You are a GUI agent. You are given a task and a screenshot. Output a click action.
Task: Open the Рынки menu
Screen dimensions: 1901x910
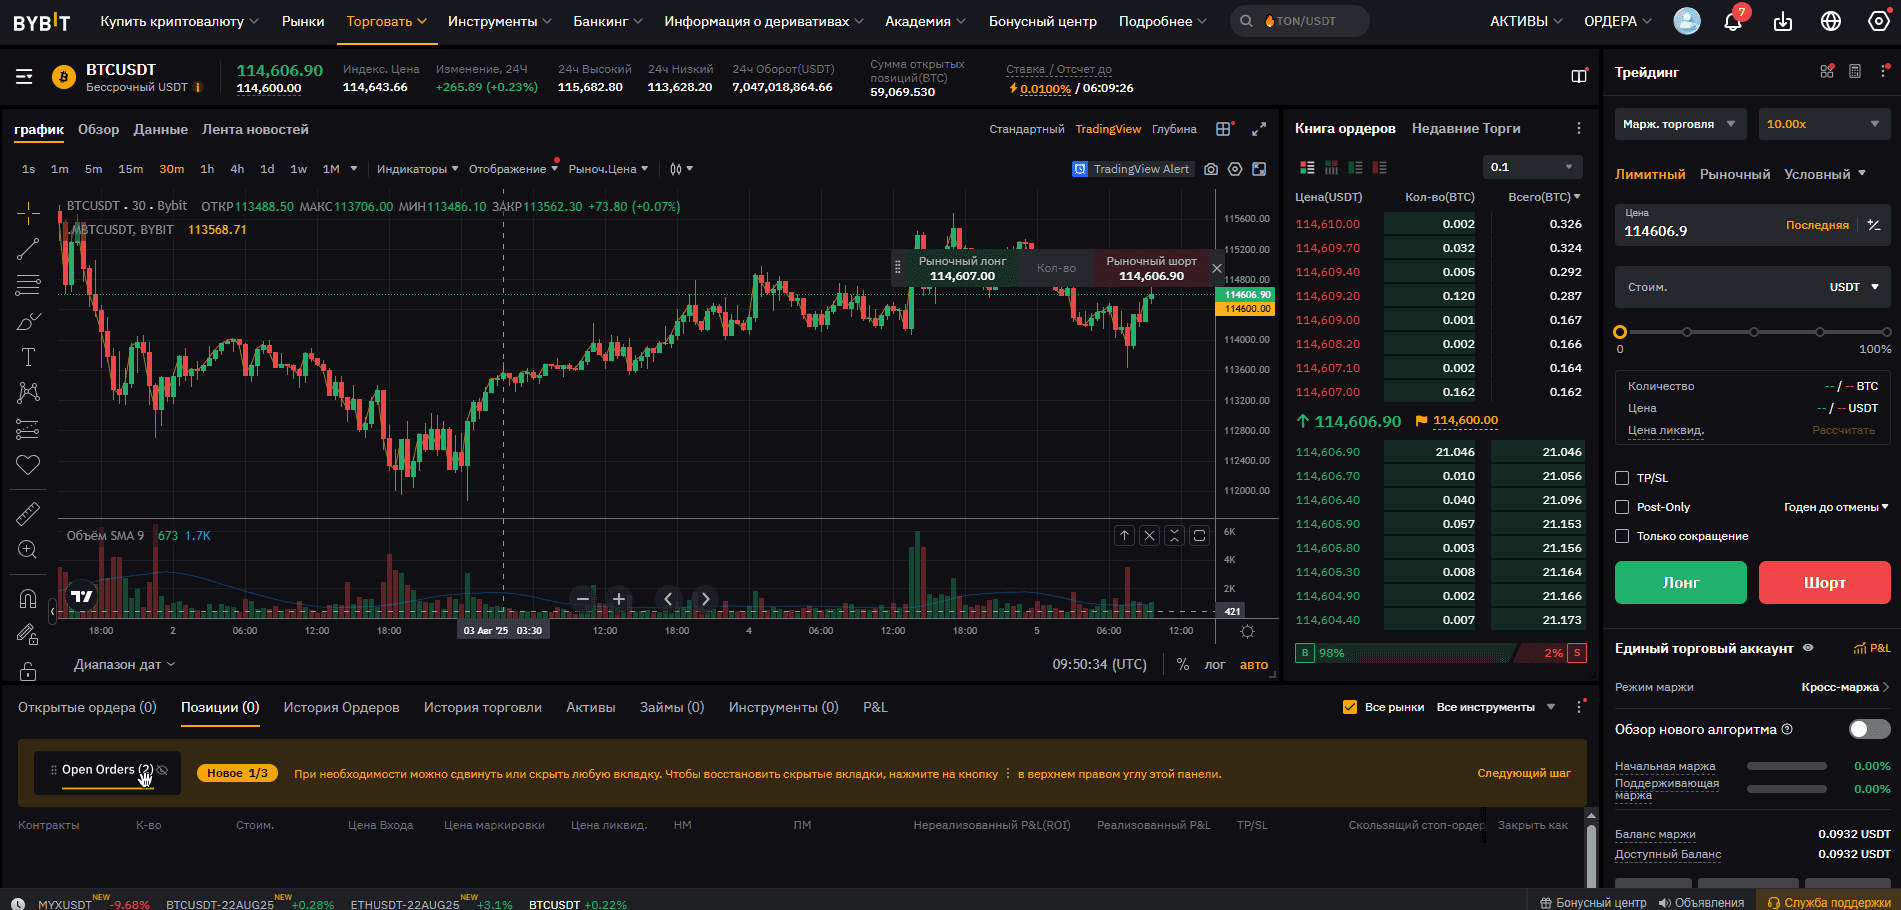tap(303, 21)
